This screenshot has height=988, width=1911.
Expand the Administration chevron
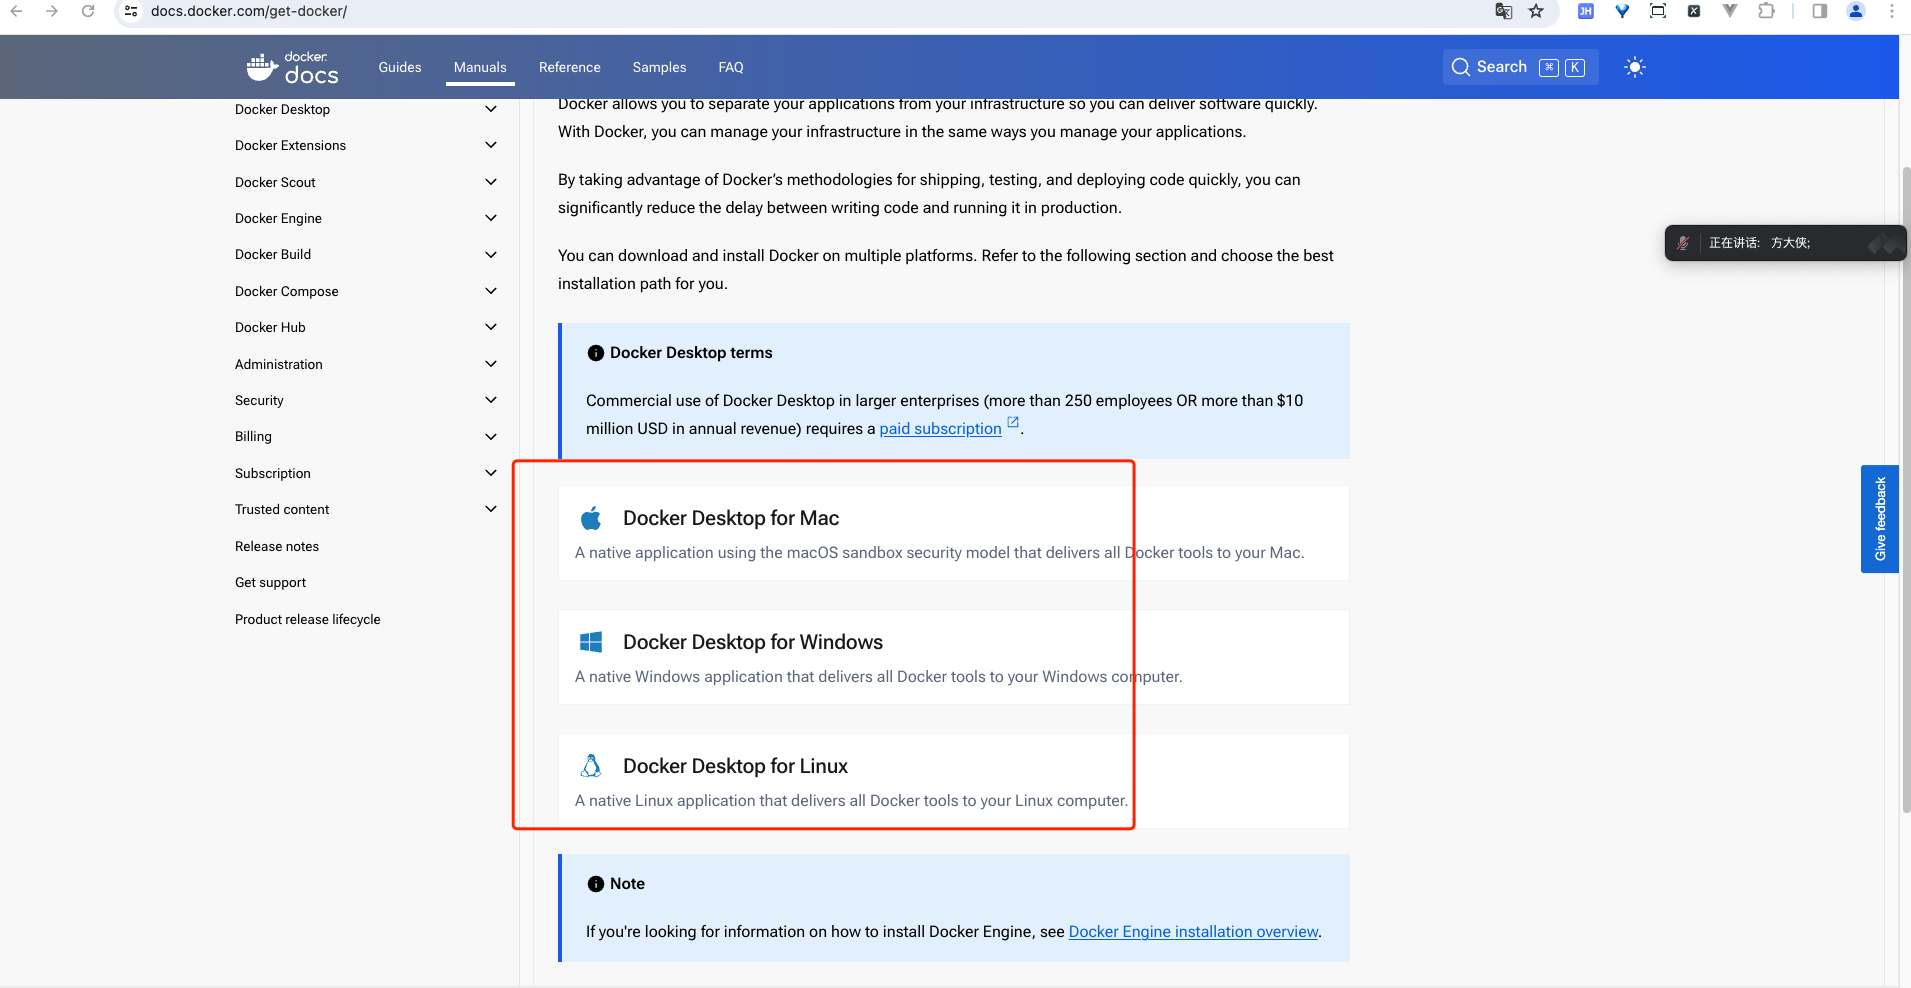tap(491, 364)
